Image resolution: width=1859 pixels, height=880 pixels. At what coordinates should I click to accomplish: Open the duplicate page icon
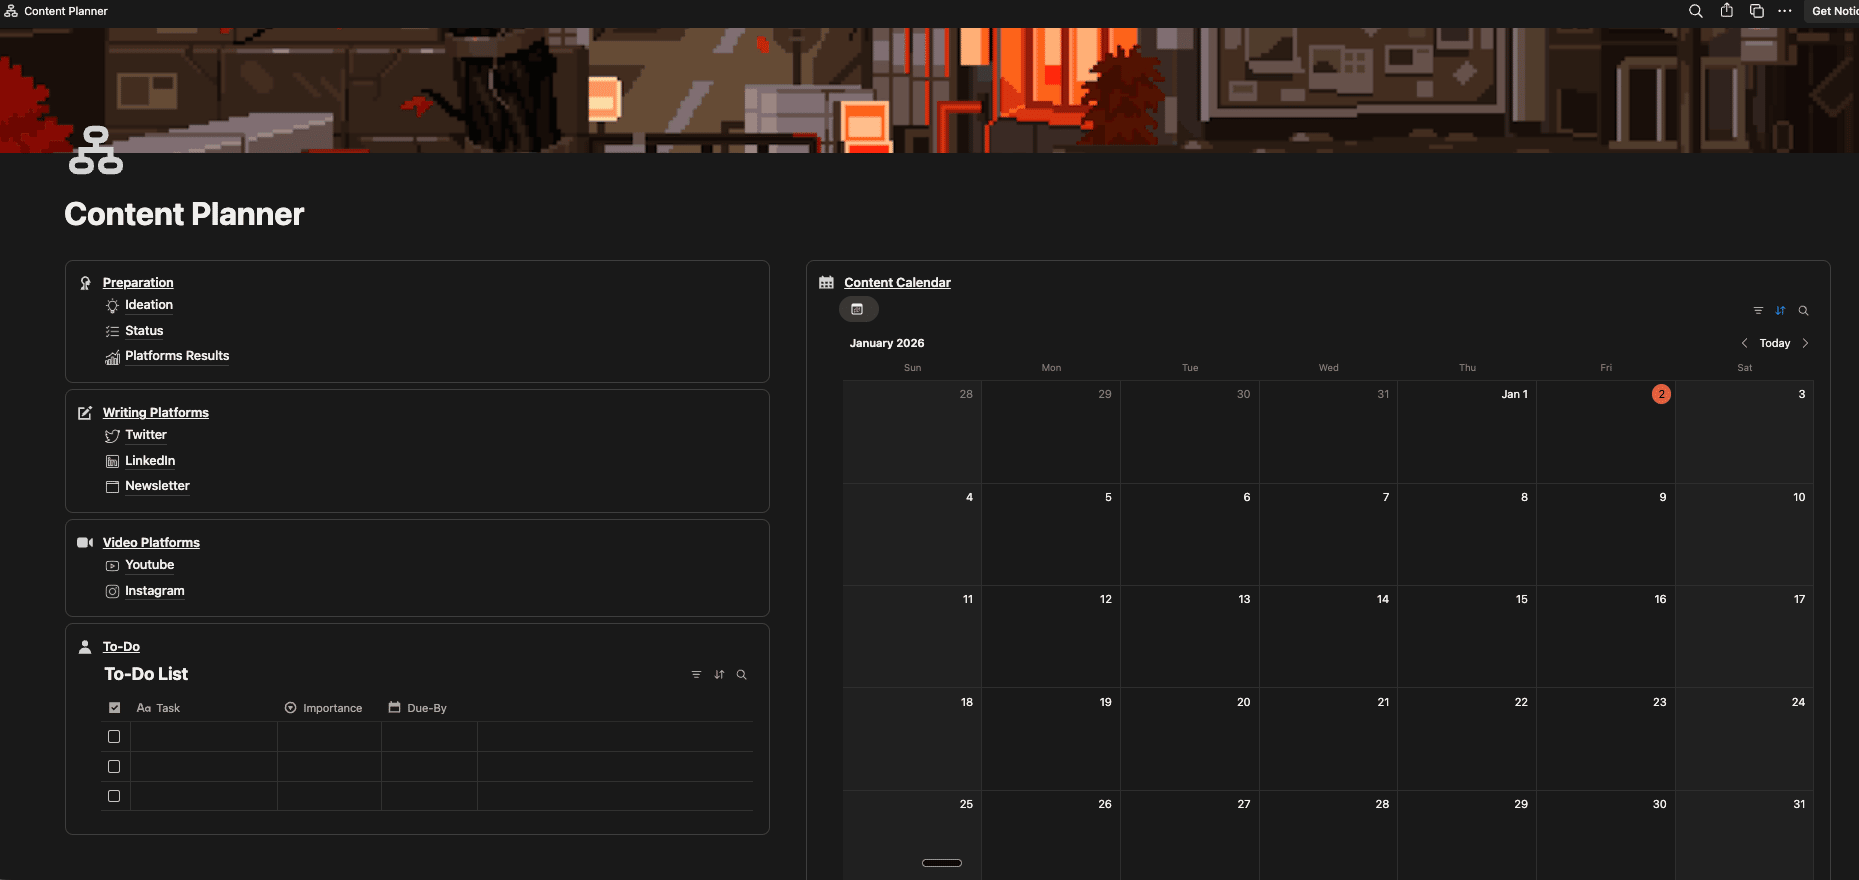click(x=1756, y=11)
